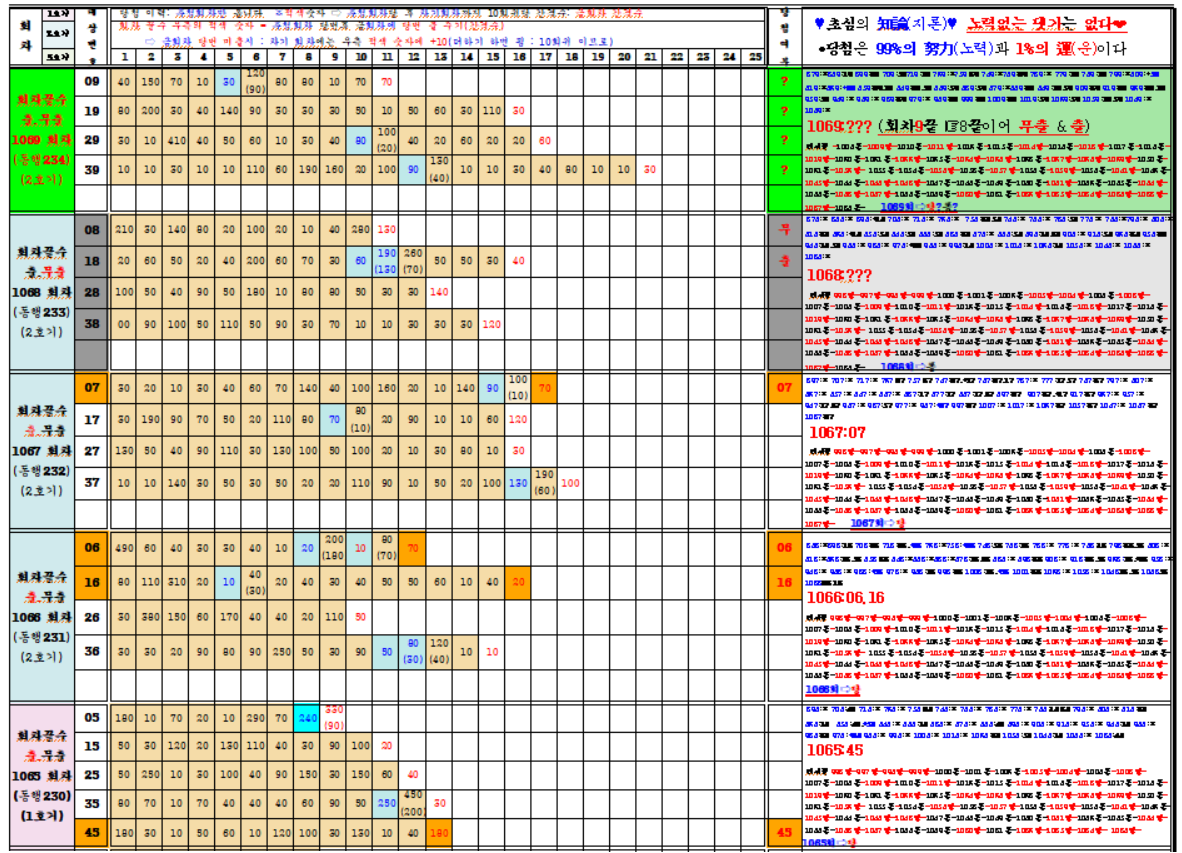Select the cell containing 410 in row 29
This screenshot has width=1182, height=853.
[176, 141]
